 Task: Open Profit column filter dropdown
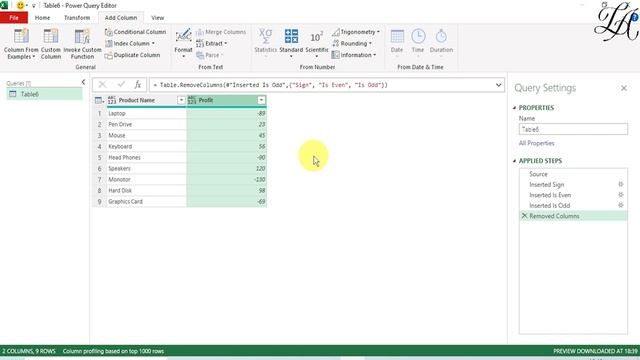pyautogui.click(x=261, y=100)
